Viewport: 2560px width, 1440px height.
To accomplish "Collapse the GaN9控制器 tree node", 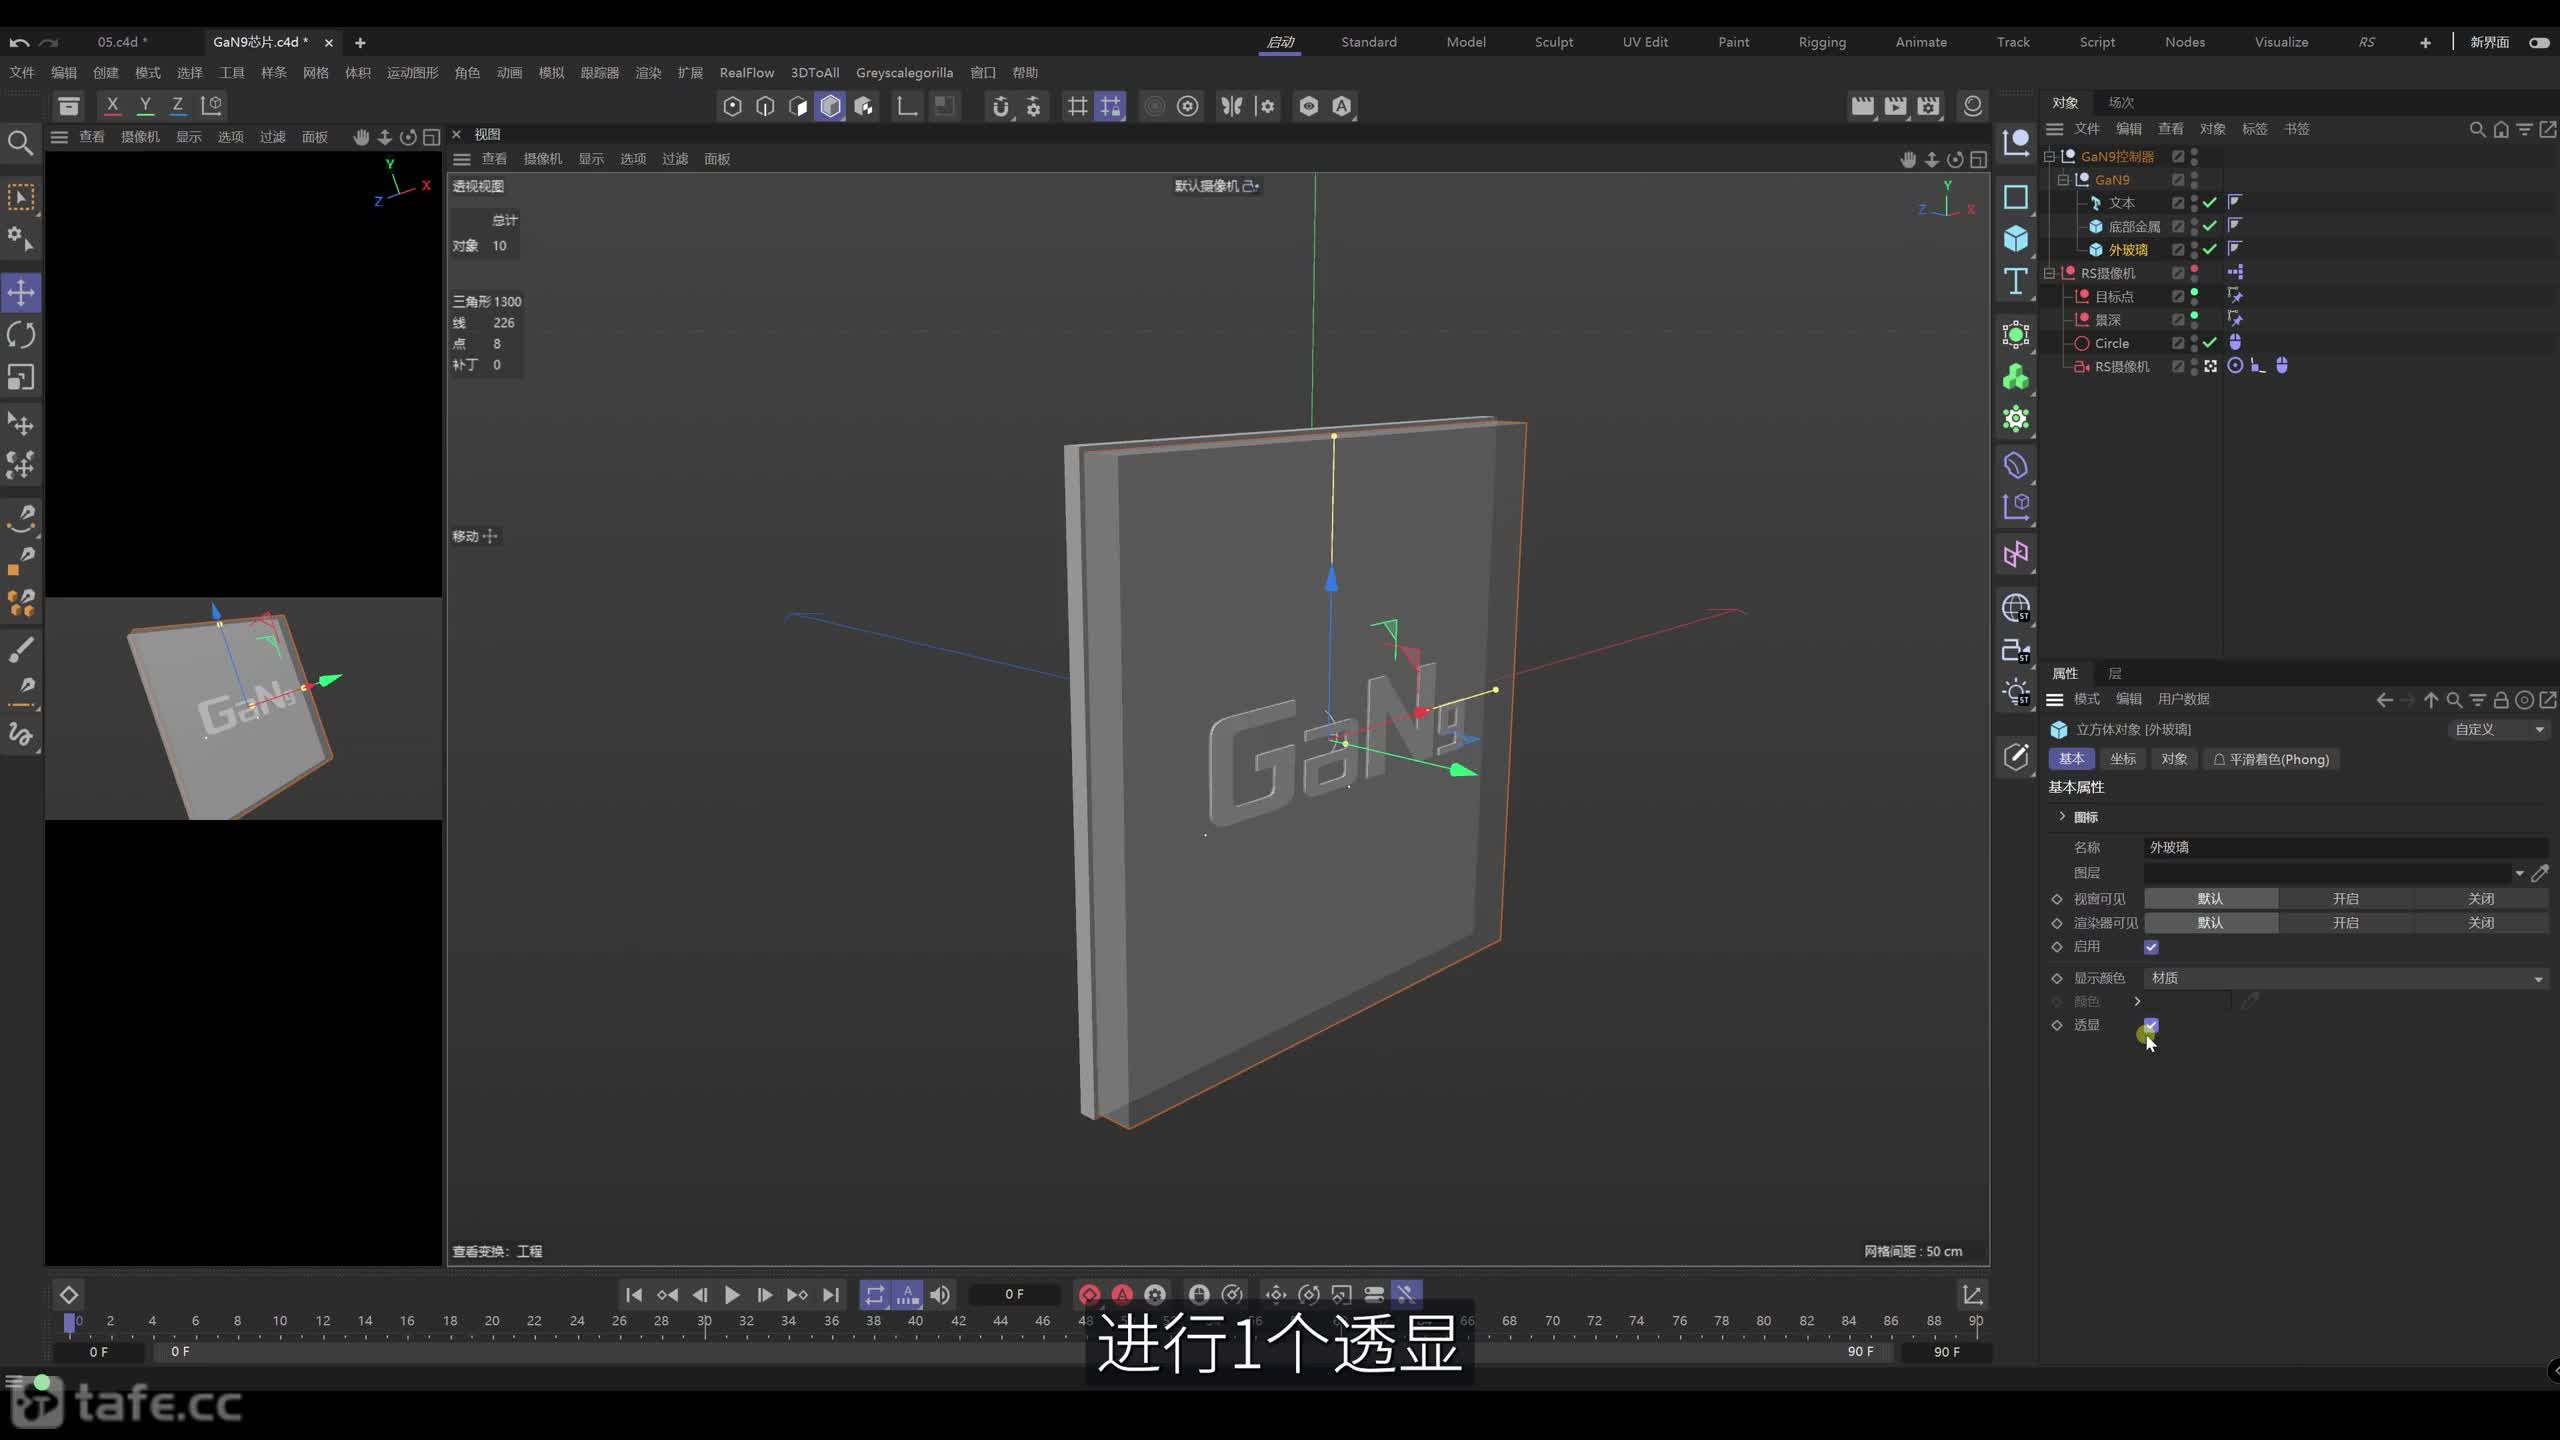I will [x=2049, y=156].
